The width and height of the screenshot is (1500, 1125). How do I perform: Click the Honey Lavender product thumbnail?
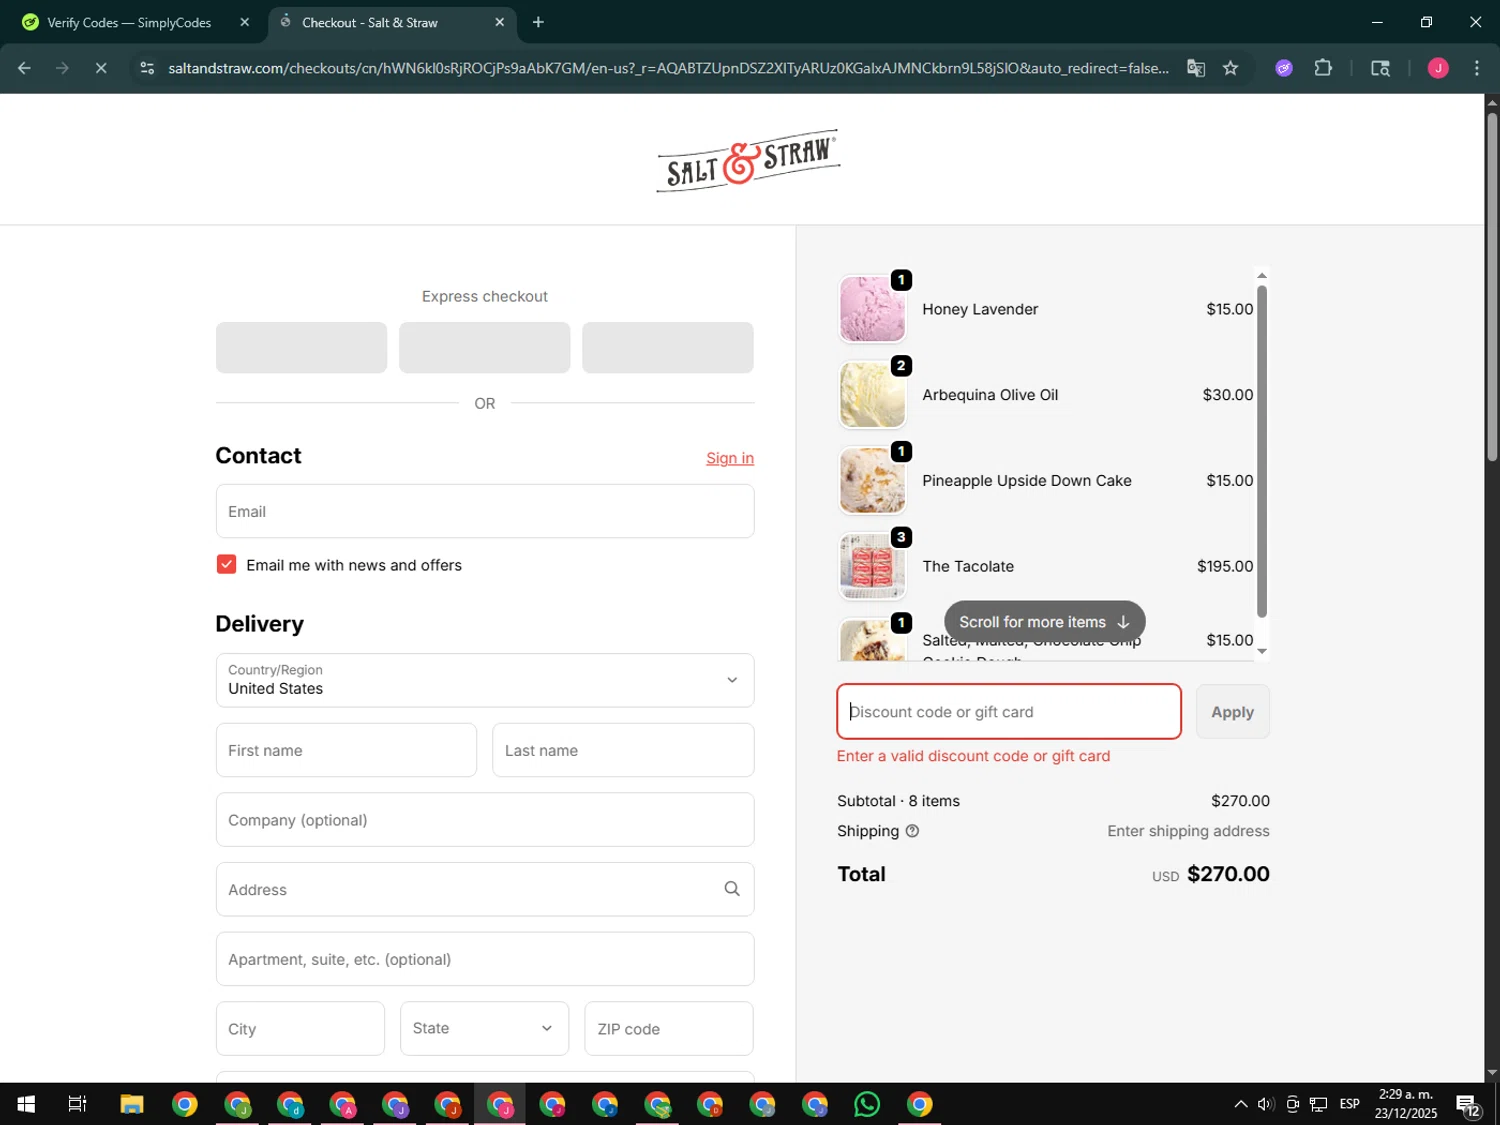click(x=872, y=309)
